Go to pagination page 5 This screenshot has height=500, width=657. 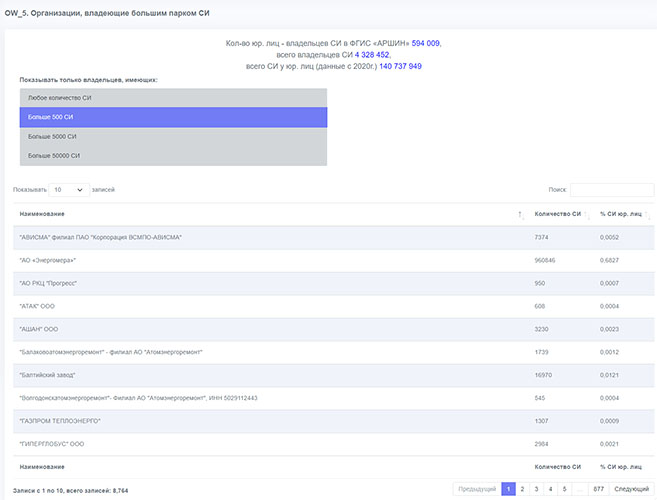(564, 489)
